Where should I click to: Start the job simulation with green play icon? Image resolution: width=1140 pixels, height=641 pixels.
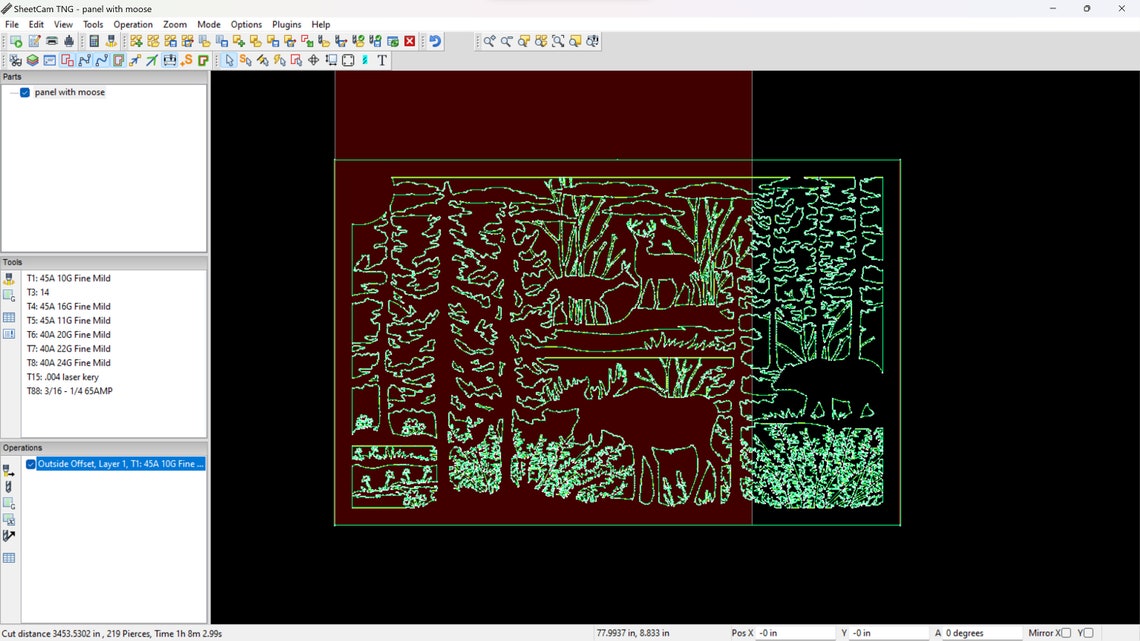tap(15, 41)
